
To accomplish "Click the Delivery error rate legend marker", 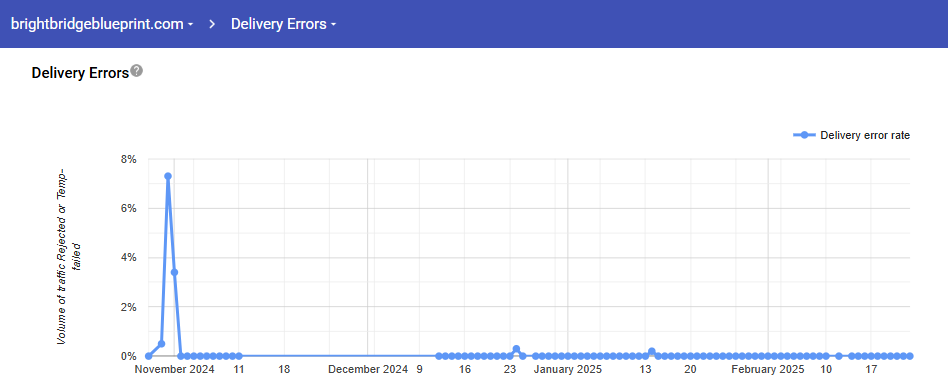I will (804, 135).
